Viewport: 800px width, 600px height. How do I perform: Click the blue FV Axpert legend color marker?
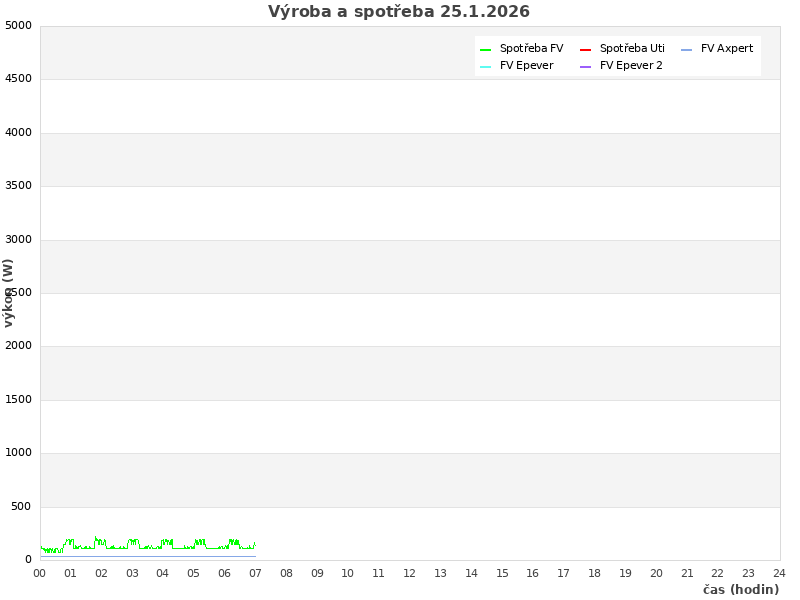pyautogui.click(x=686, y=50)
